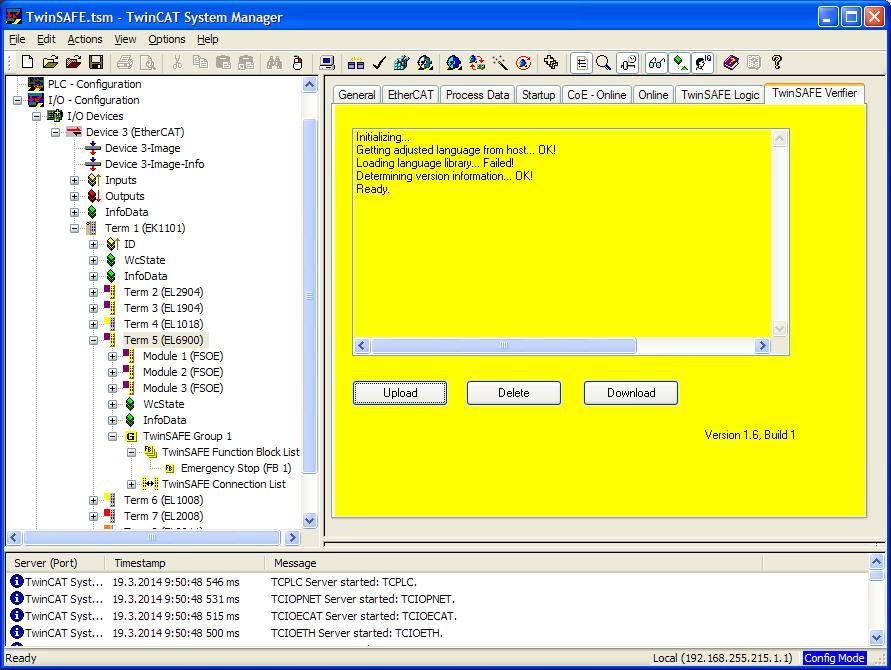Expand Term 7 (EL2008) node
Image resolution: width=891 pixels, height=670 pixels.
tap(93, 517)
